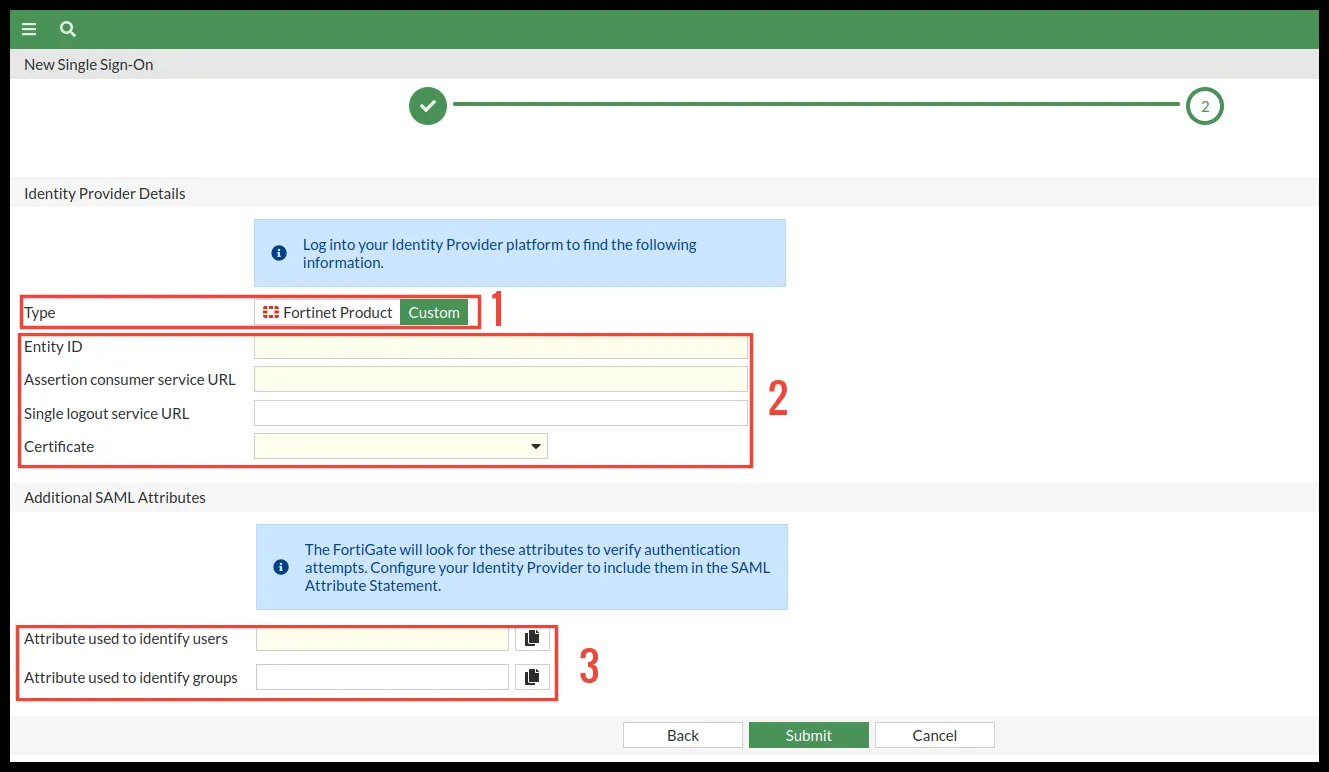Click the step 2 circle indicator
The height and width of the screenshot is (772, 1329).
1205,106
